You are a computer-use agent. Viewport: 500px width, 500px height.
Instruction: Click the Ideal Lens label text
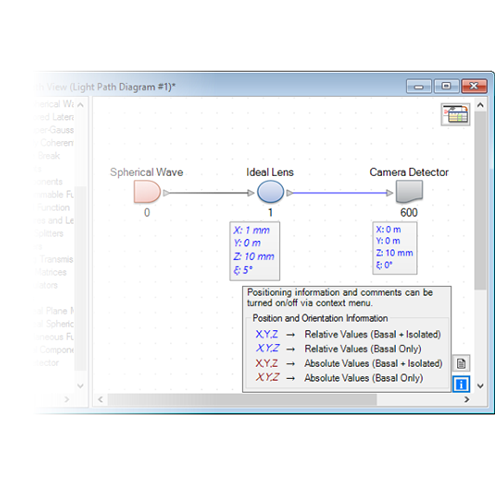(x=270, y=172)
